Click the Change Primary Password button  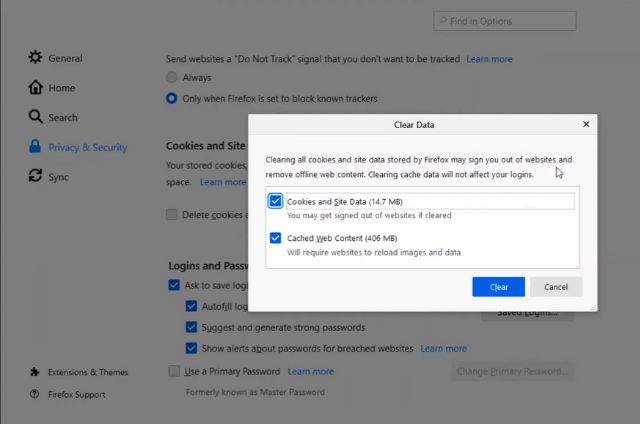pyautogui.click(x=512, y=371)
